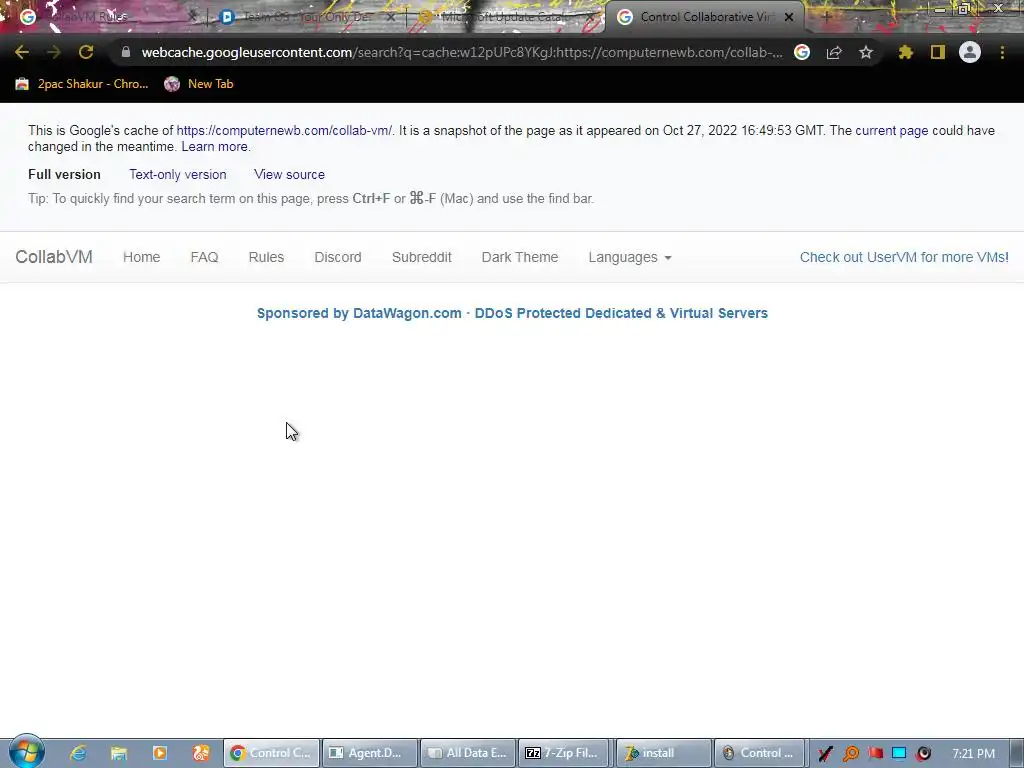Switch to the 7-Zip Fil... taskbar window
Image resolution: width=1024 pixels, height=768 pixels.
point(566,753)
